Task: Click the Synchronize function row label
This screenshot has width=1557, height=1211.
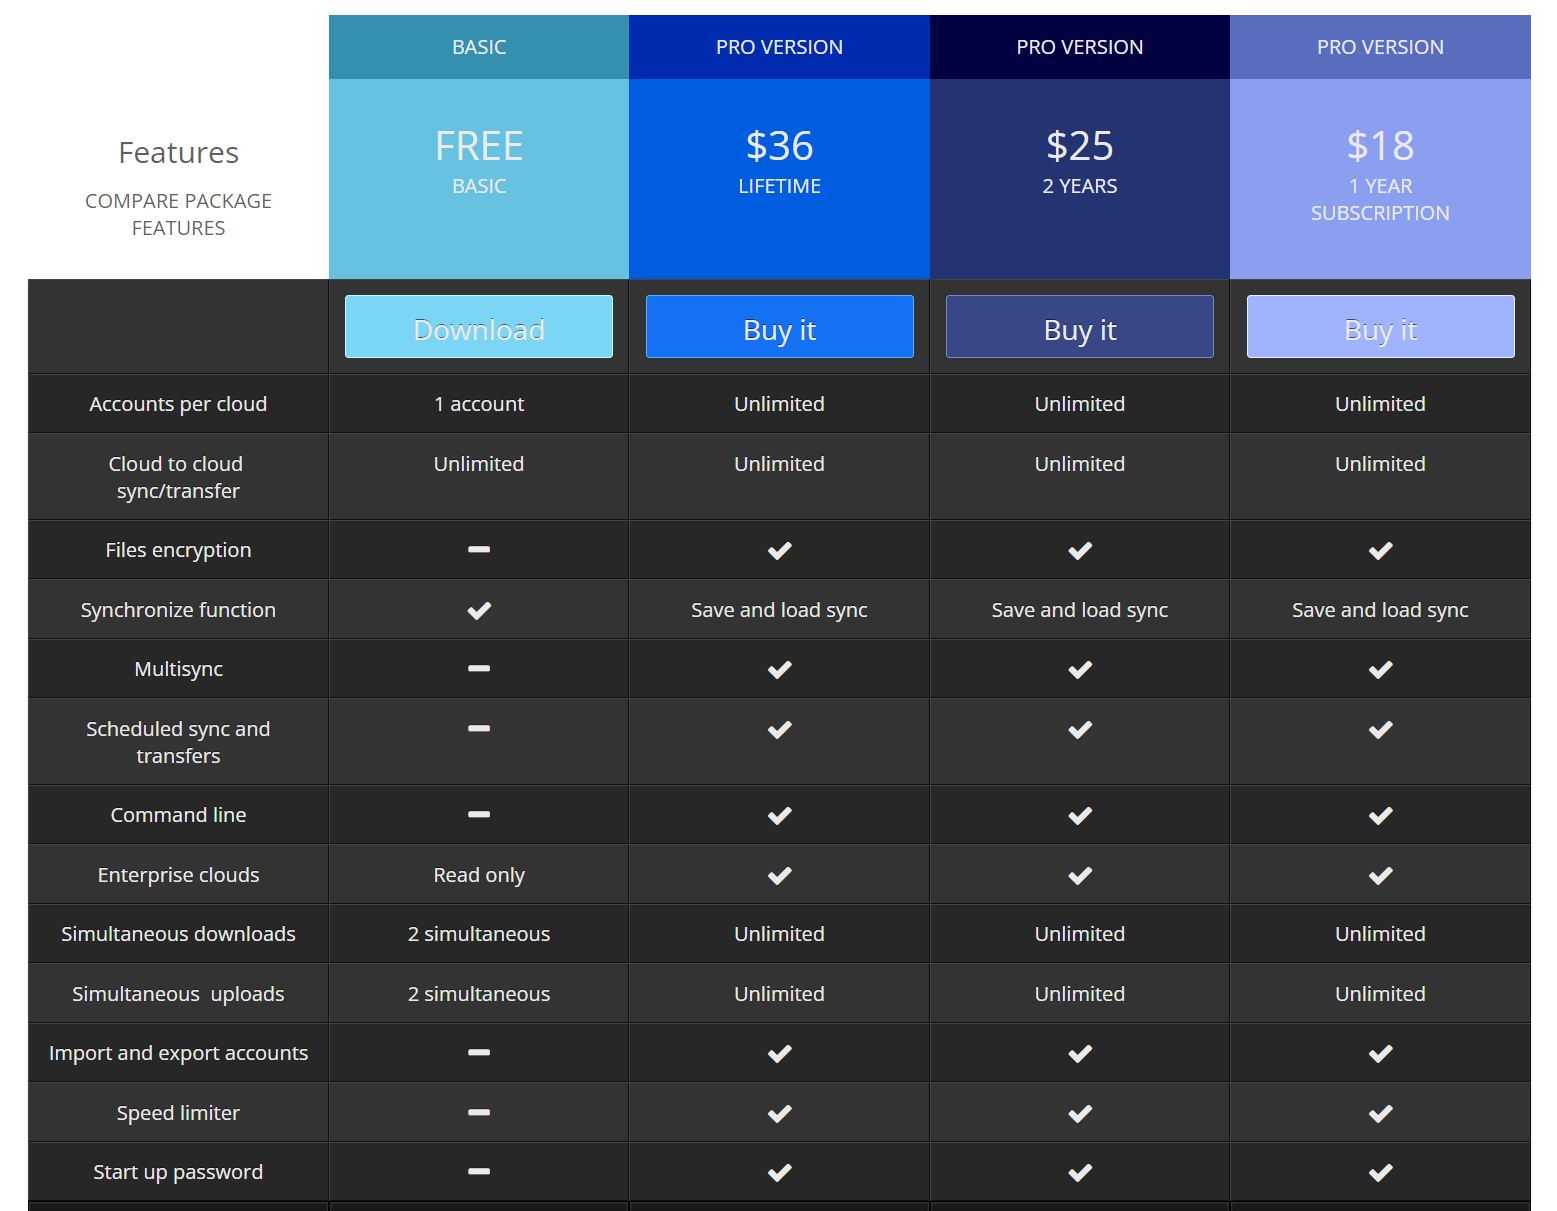Action: 178,610
